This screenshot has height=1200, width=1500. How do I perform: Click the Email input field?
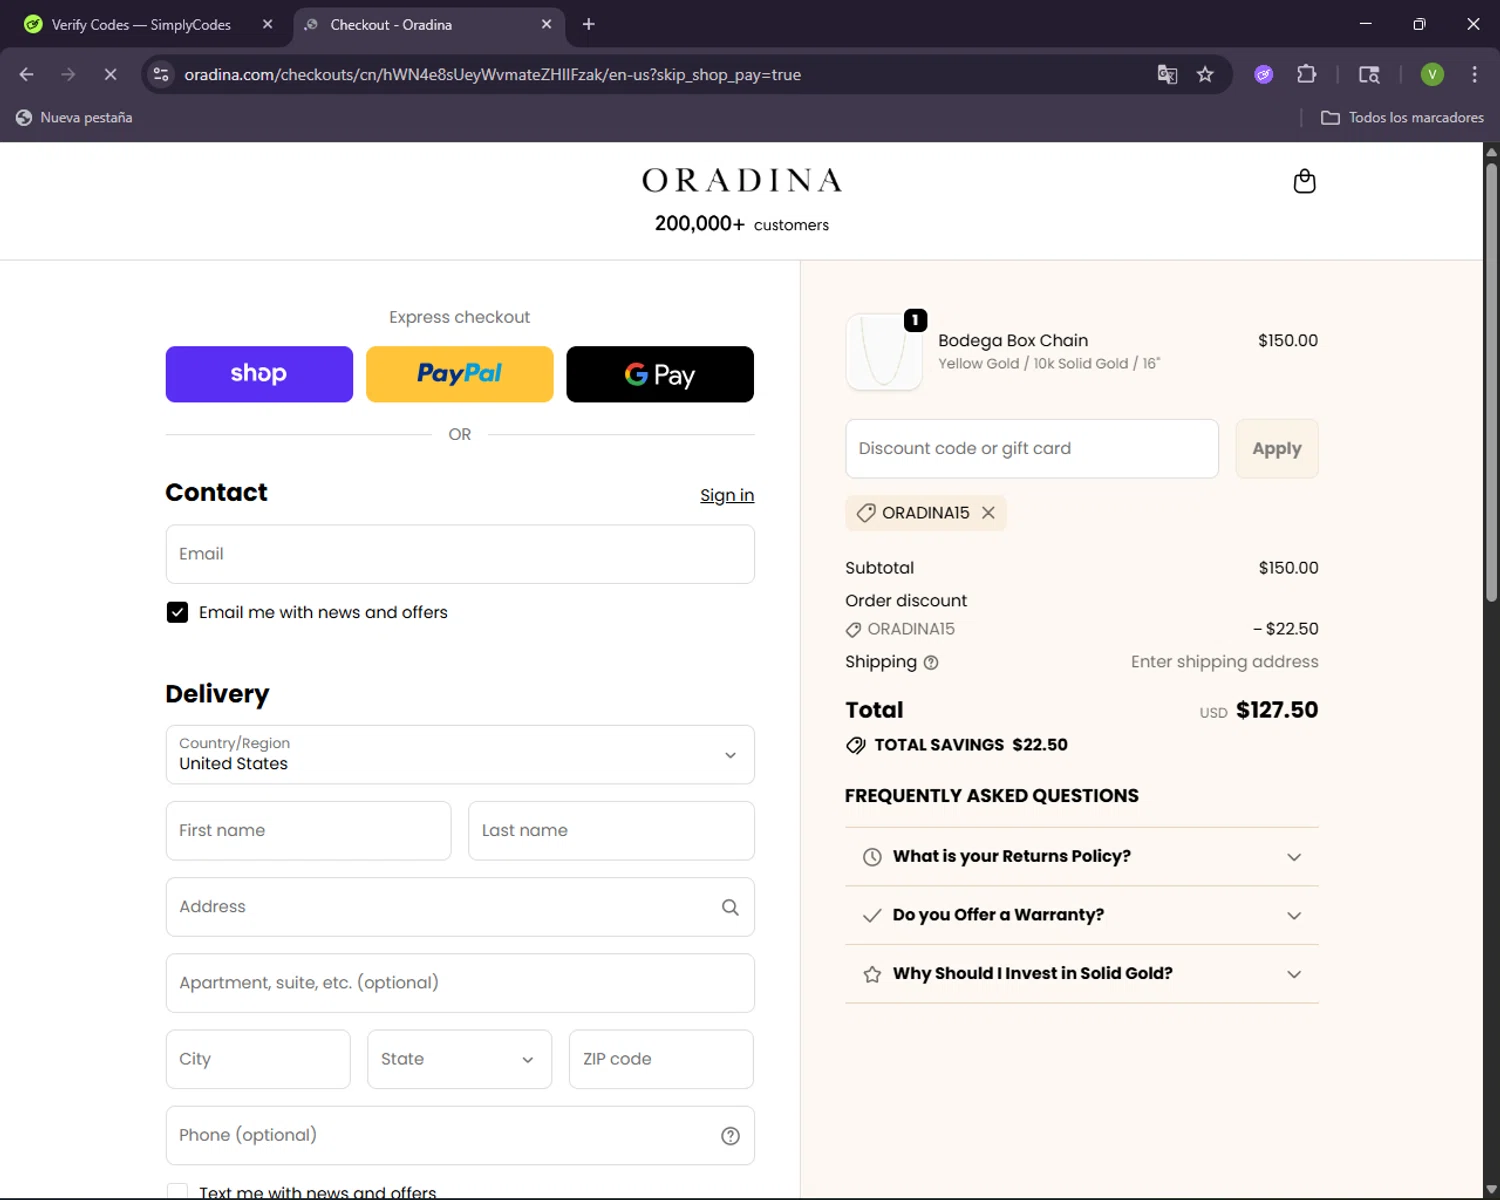(x=460, y=555)
